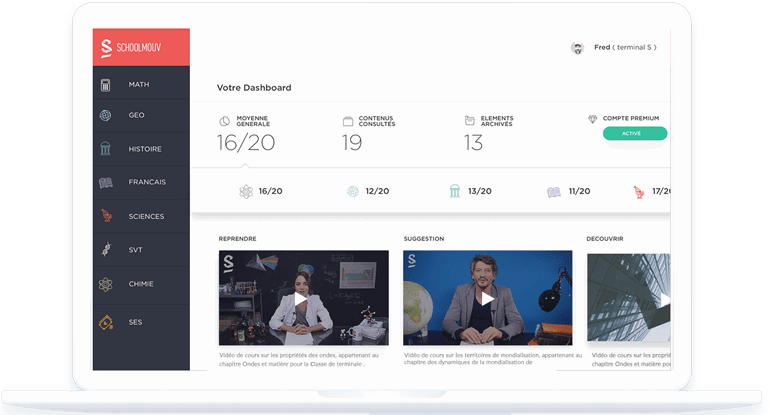This screenshot has width=770, height=415.
Task: Open the SES sidebar icon
Action: pos(105,322)
